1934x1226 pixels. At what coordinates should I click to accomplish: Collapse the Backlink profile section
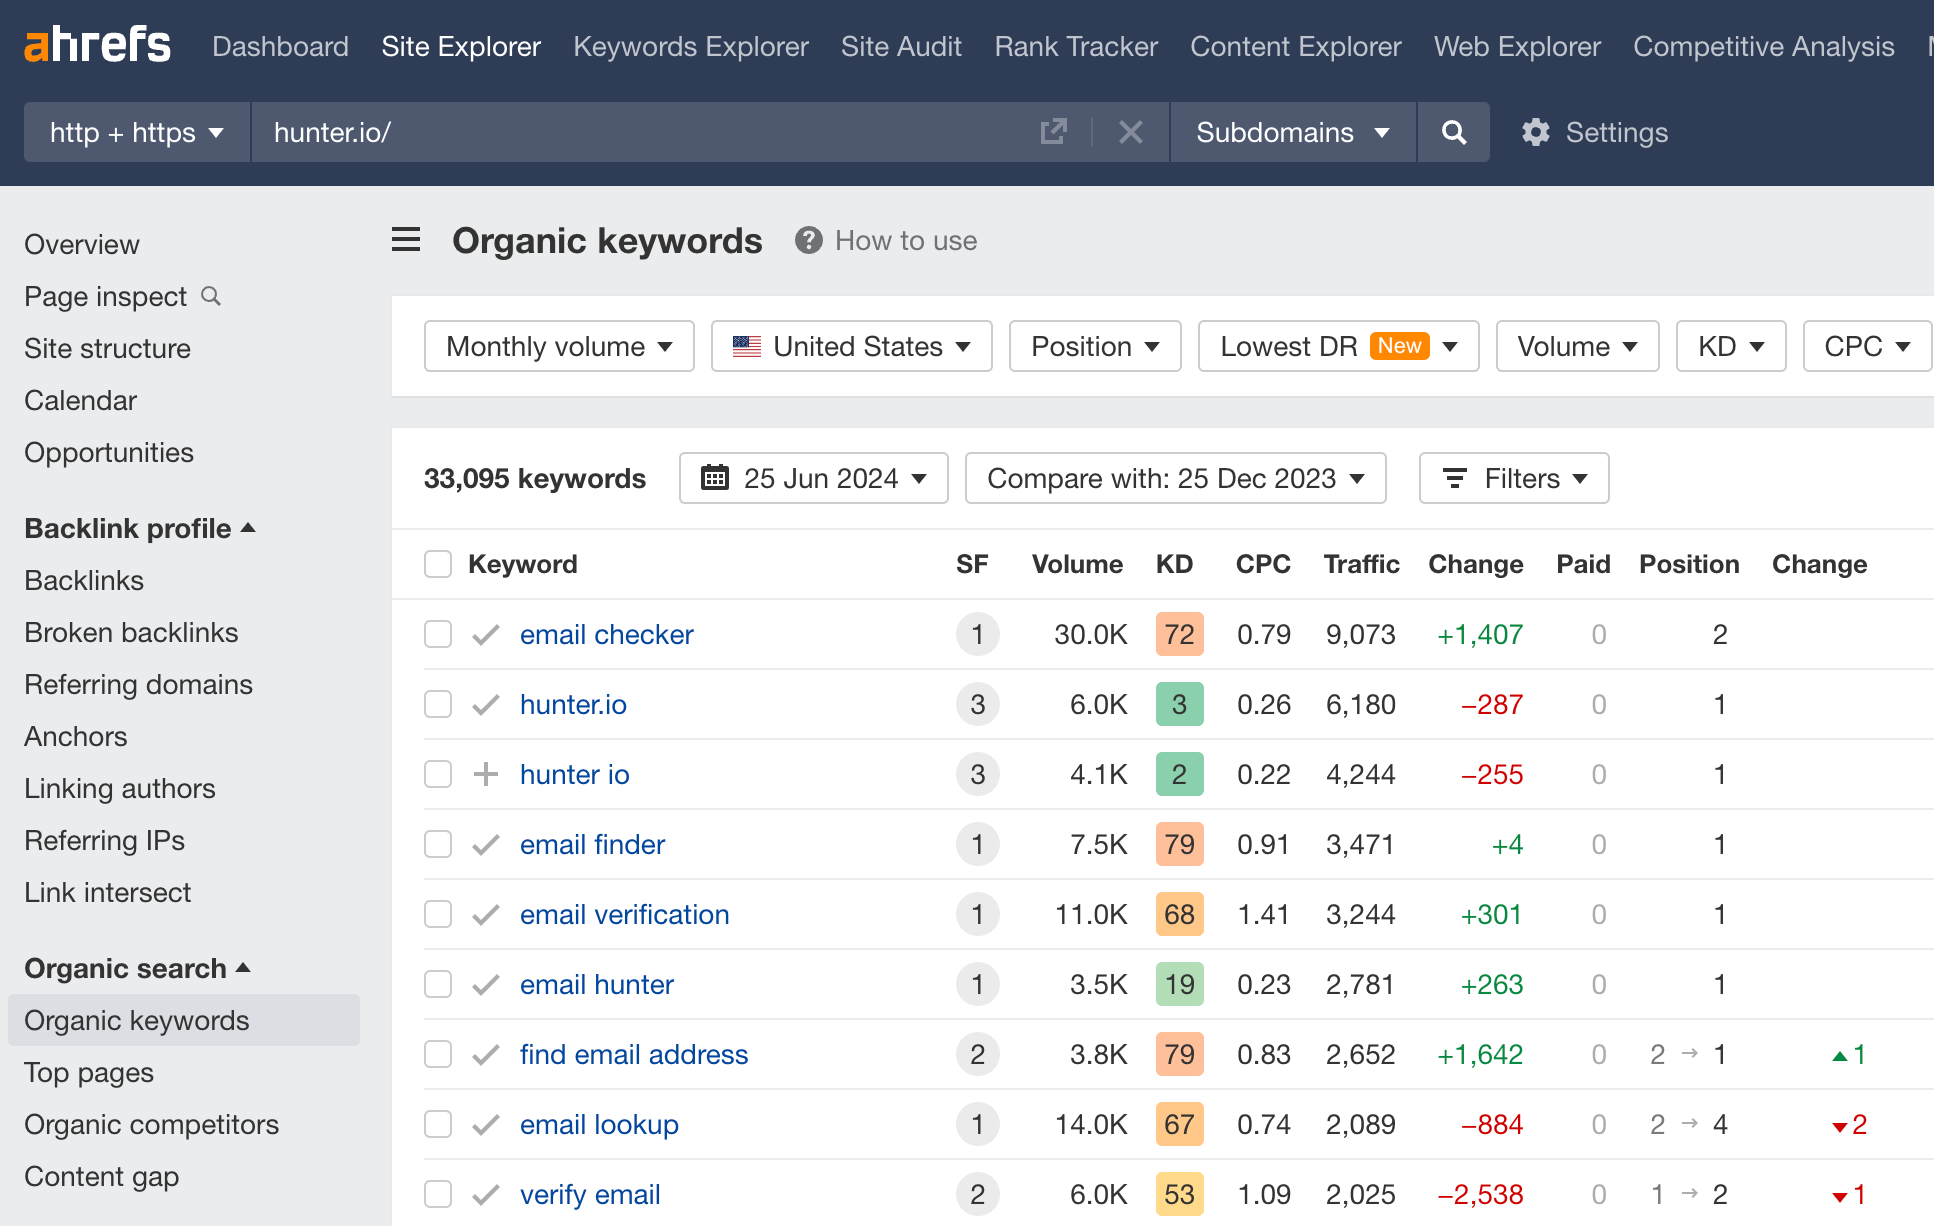coord(140,528)
